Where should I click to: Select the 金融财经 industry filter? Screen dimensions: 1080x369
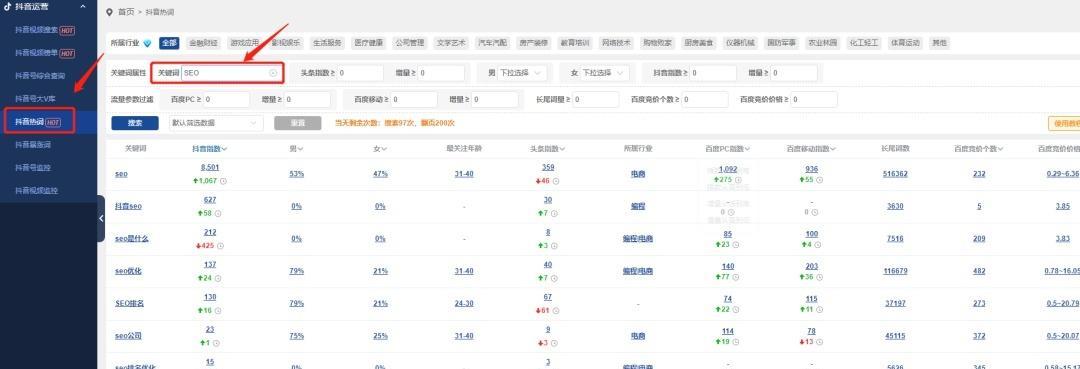(203, 43)
